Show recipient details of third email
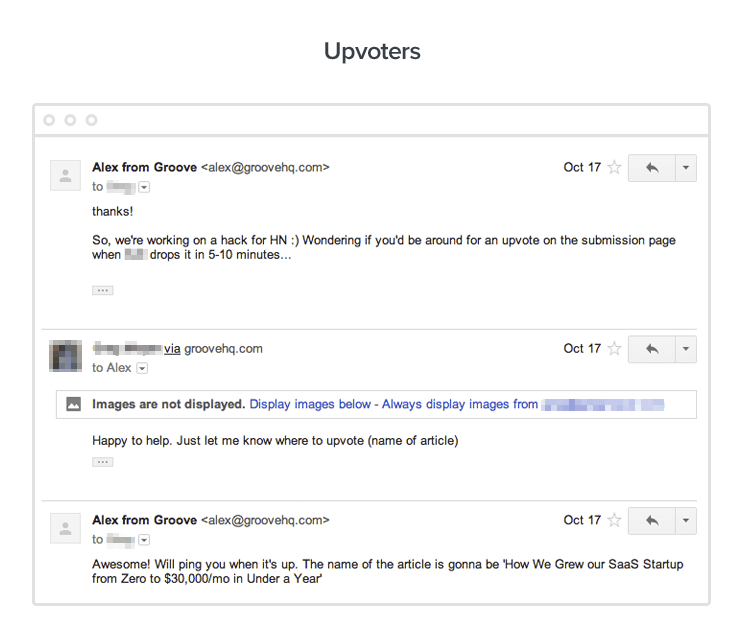The height and width of the screenshot is (640, 741). point(144,540)
